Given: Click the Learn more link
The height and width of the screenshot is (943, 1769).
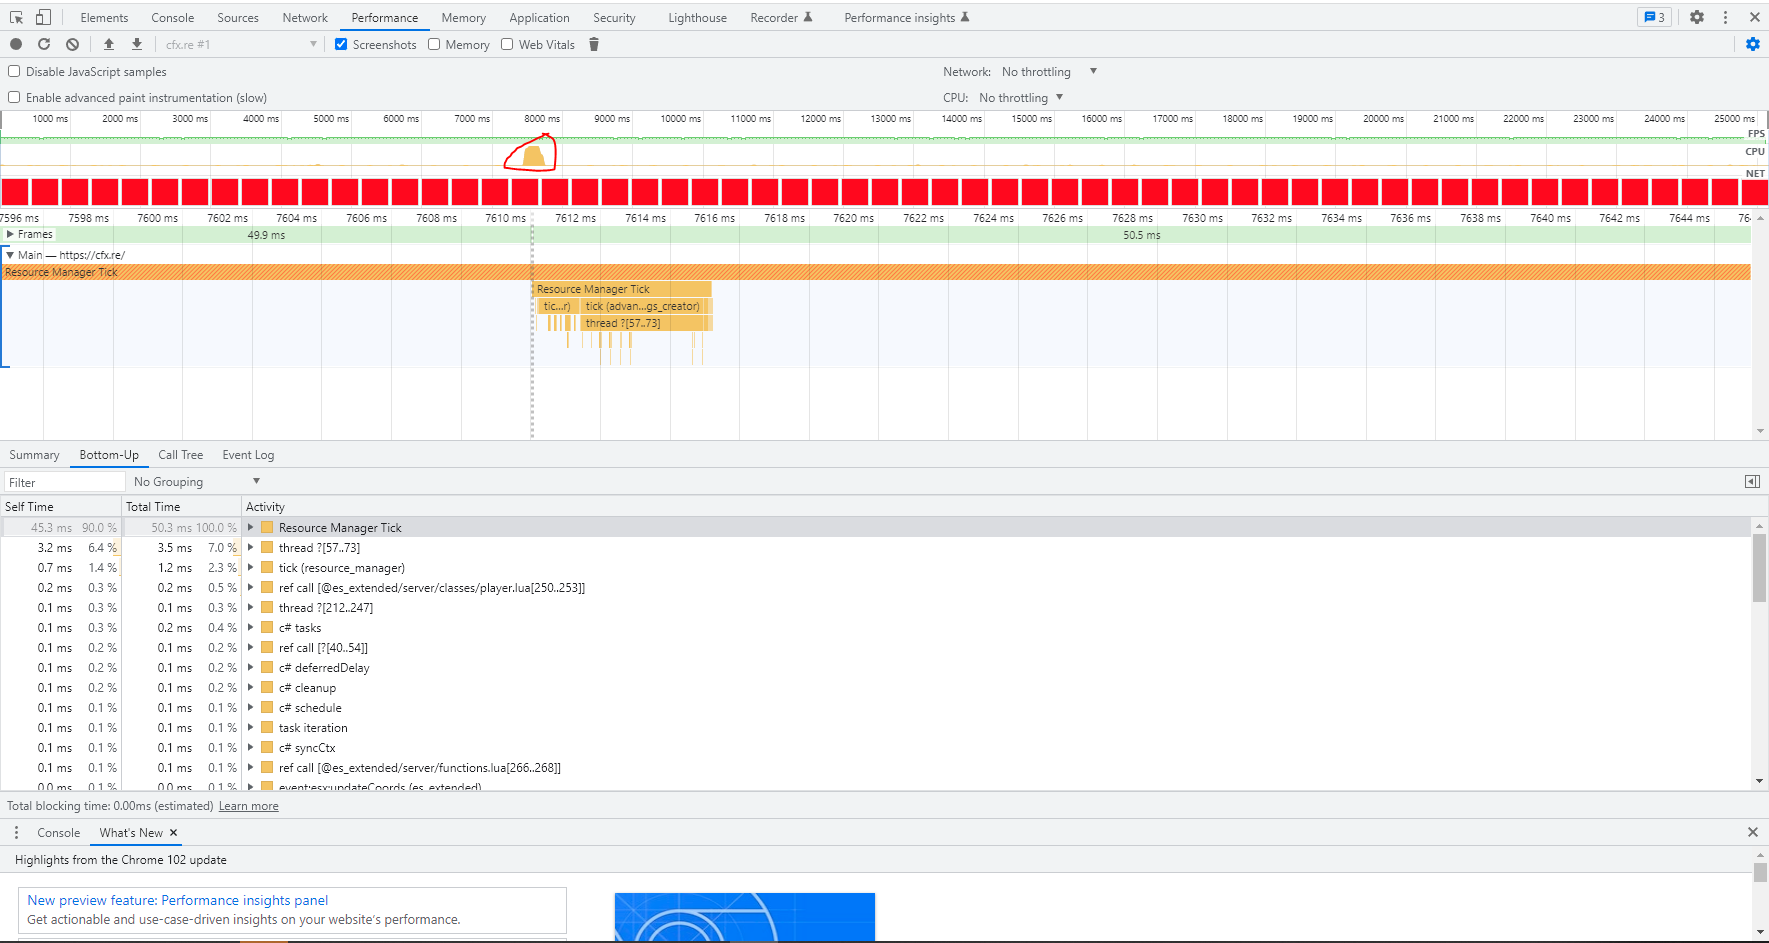Looking at the screenshot, I should [249, 806].
